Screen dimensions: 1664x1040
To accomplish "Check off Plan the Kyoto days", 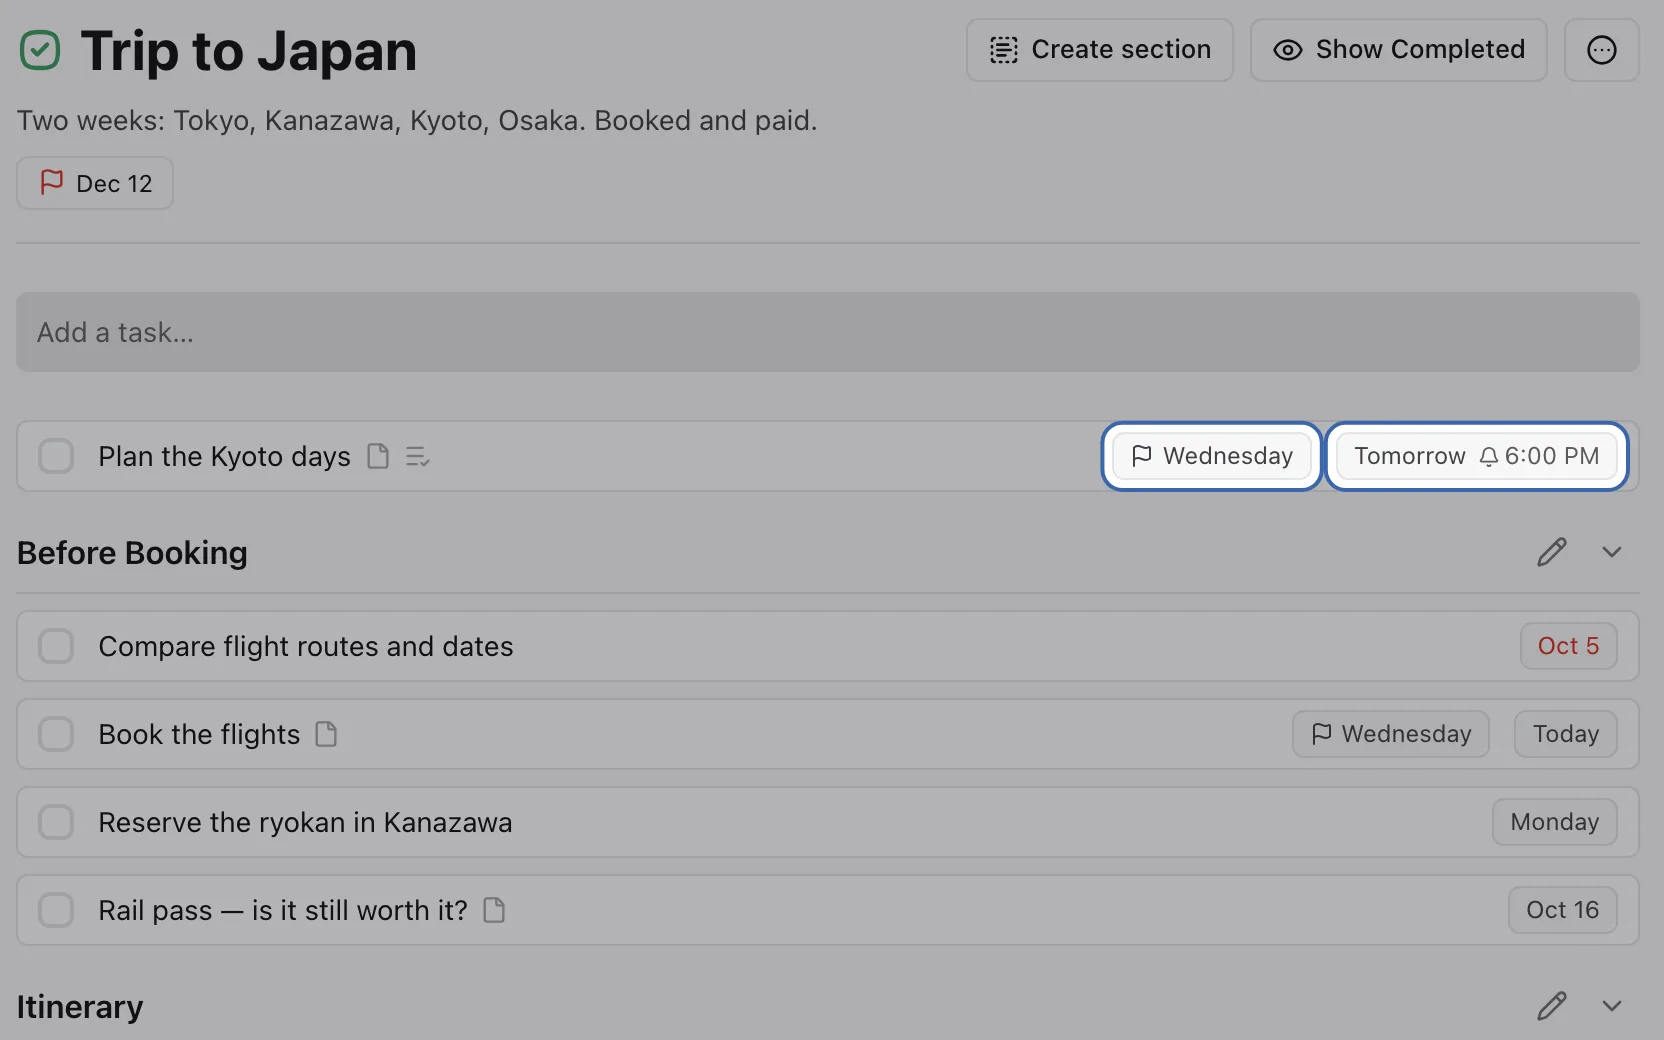I will [56, 456].
